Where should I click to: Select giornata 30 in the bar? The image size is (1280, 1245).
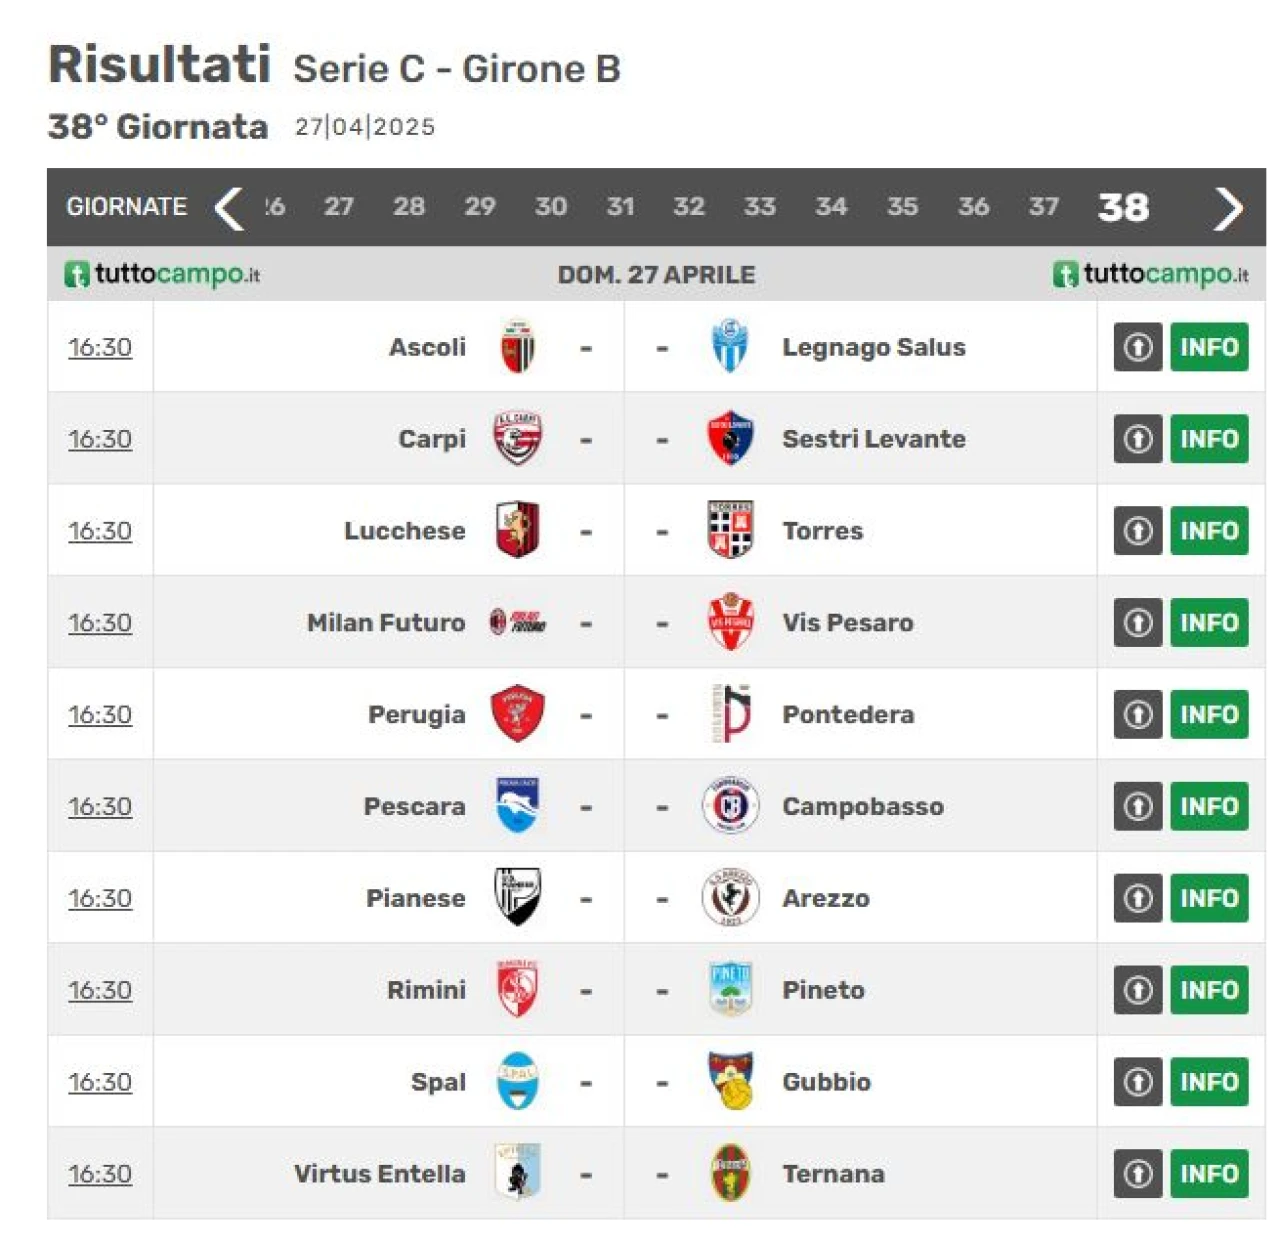pos(551,207)
